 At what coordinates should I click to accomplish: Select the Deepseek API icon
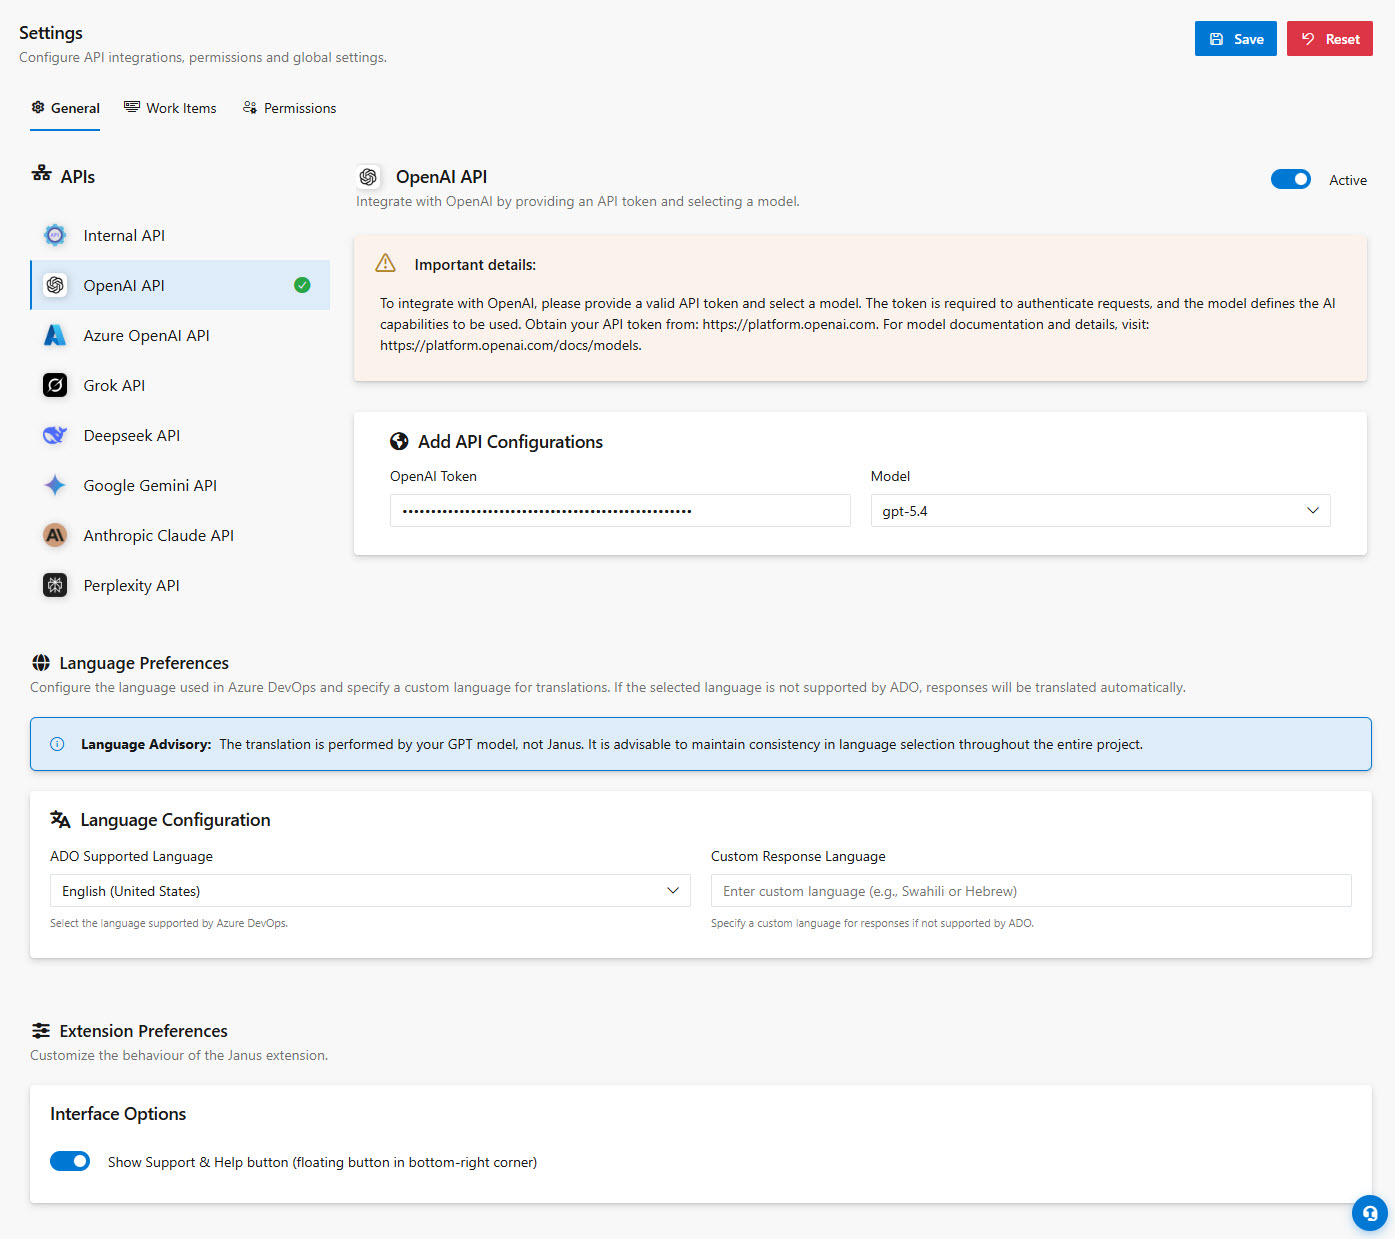click(55, 435)
